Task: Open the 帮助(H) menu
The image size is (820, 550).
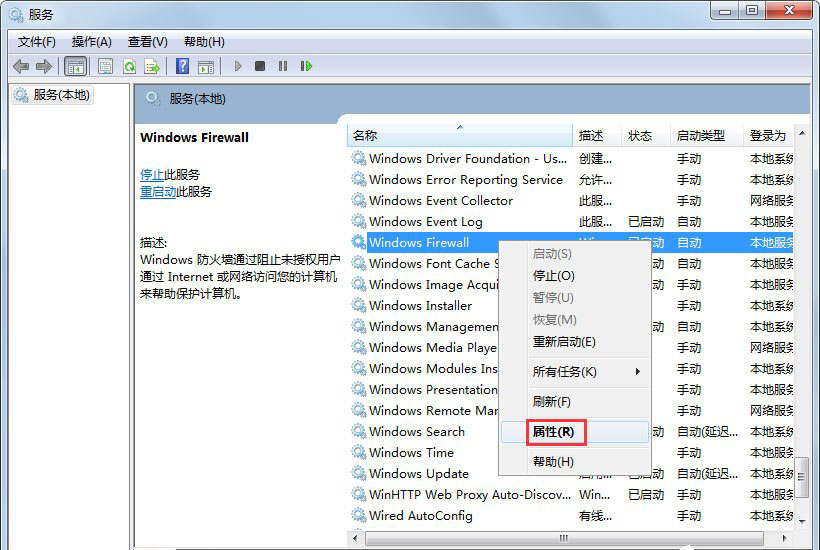Action: (204, 42)
